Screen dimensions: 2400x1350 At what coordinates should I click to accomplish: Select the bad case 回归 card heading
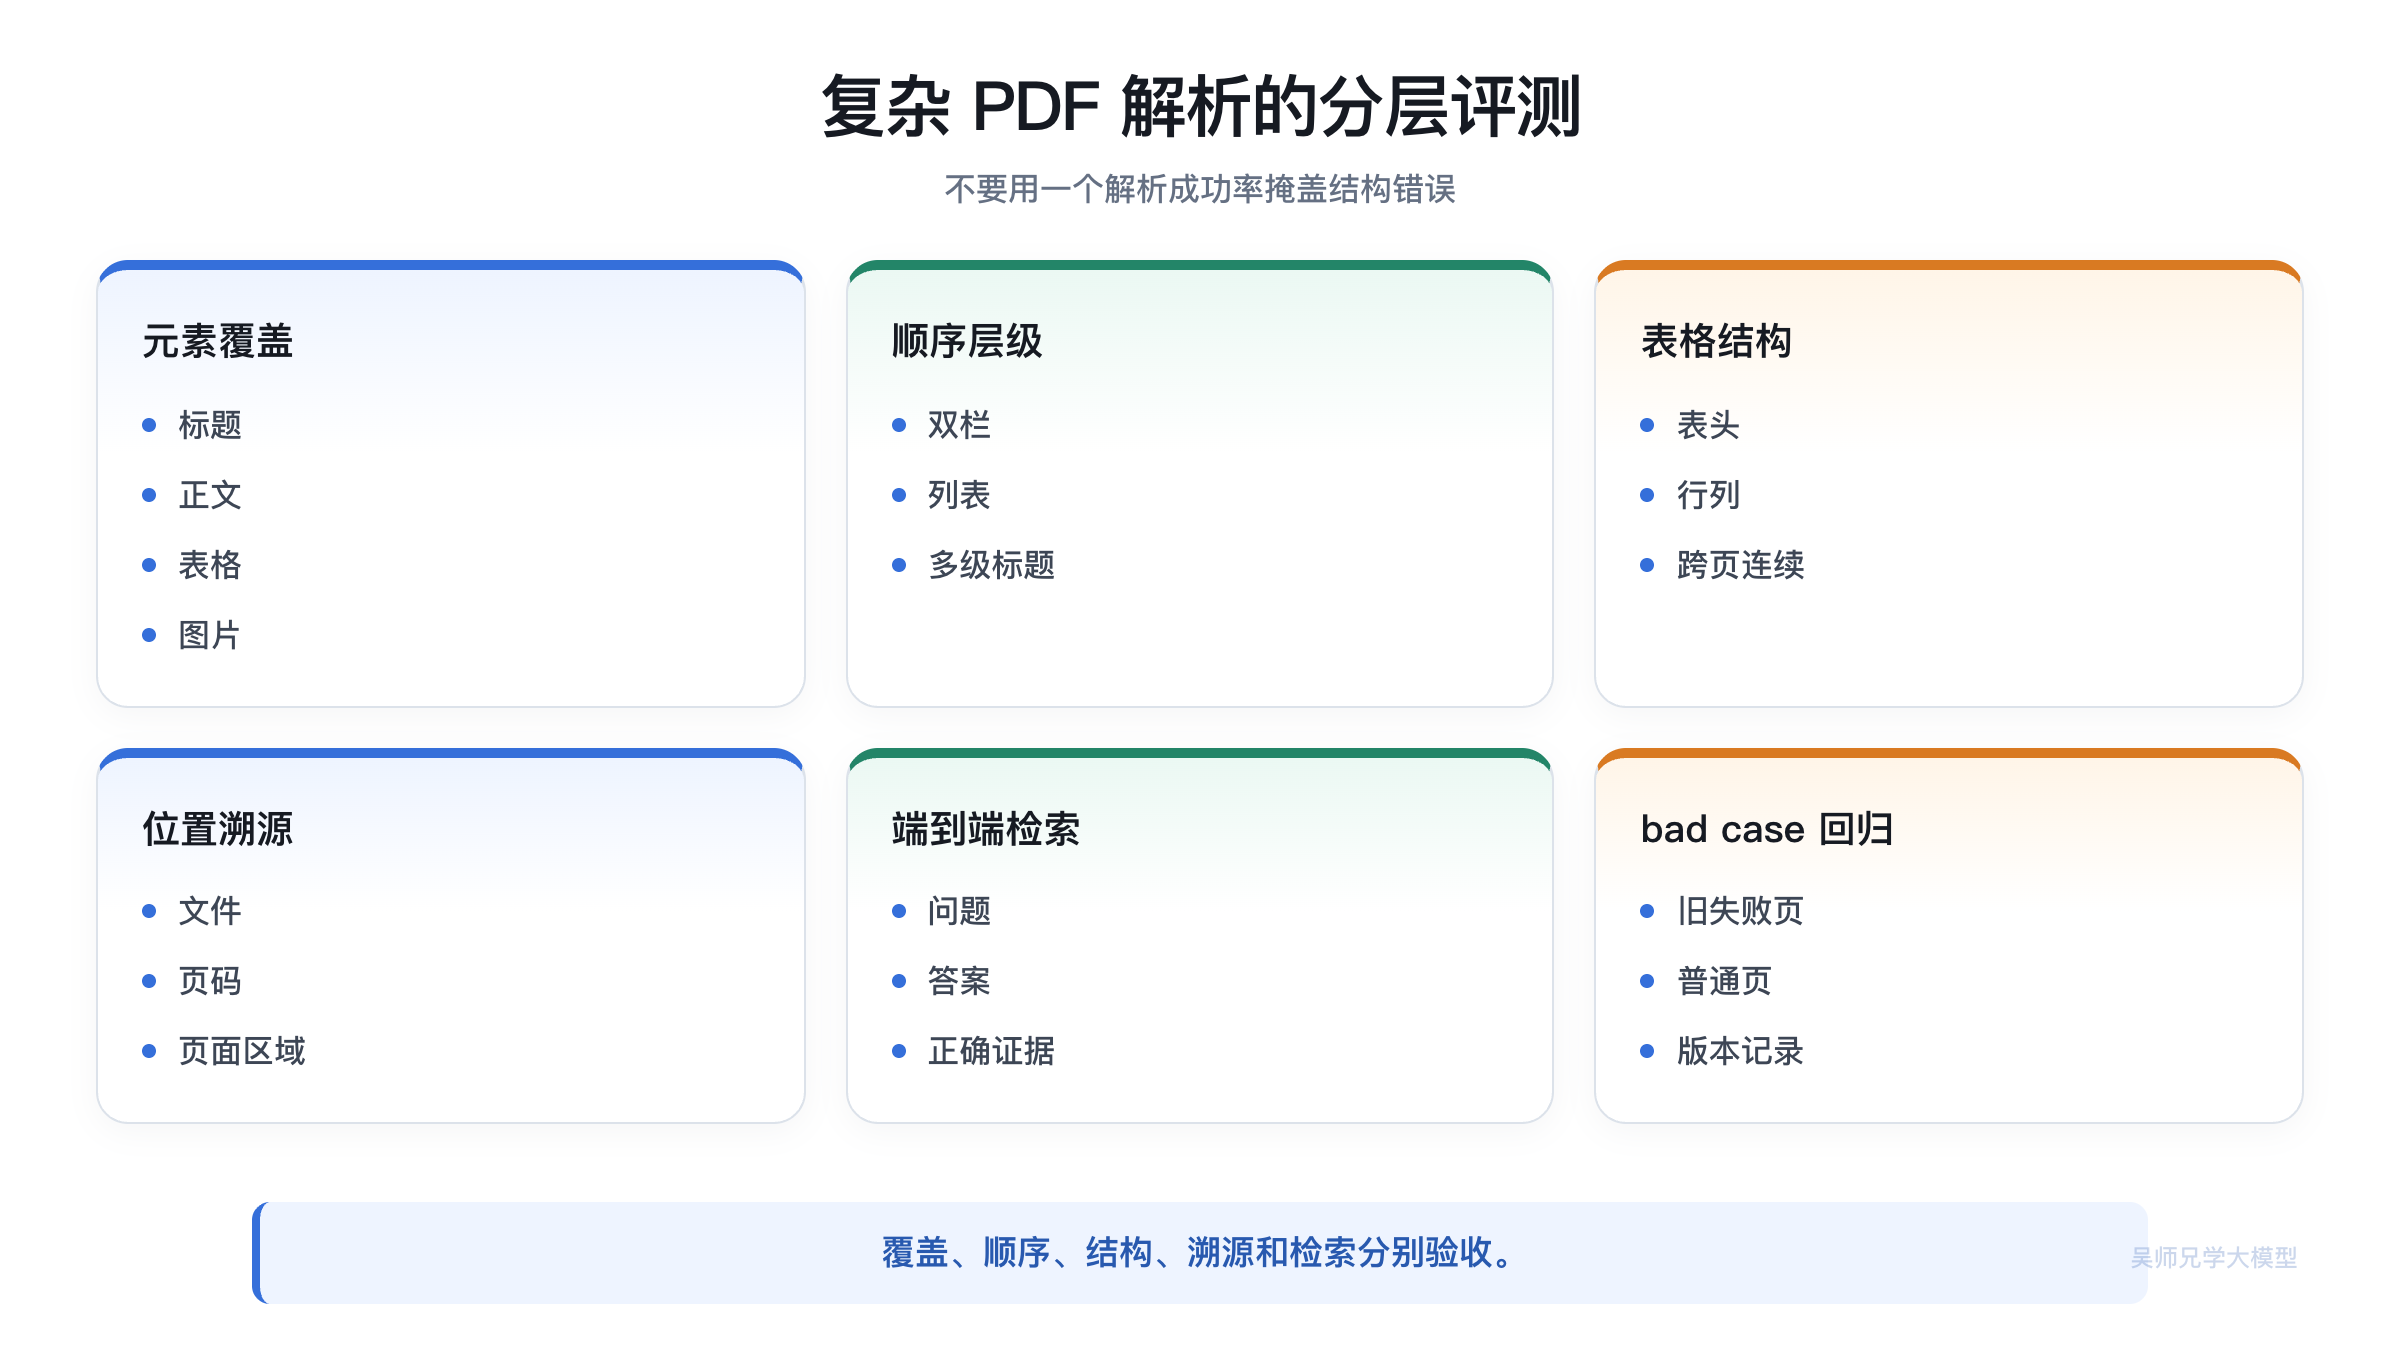(x=1767, y=829)
